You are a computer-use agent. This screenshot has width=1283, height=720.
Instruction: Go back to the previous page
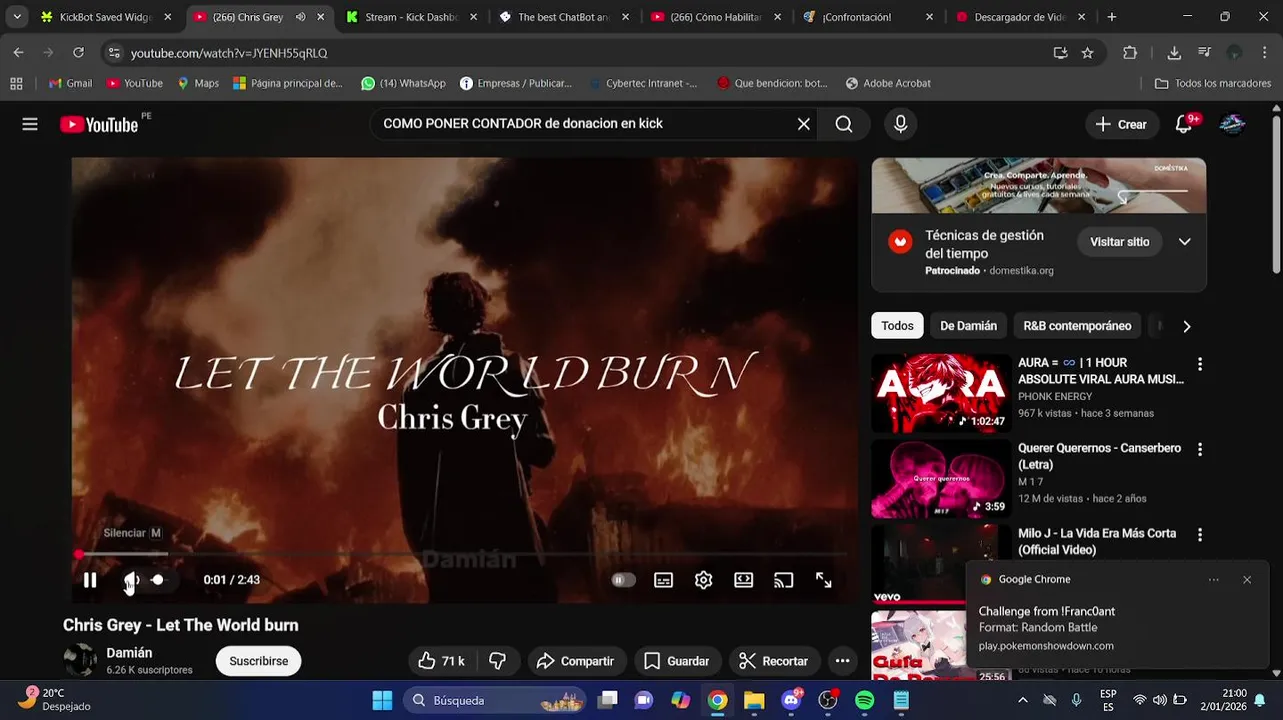18,53
